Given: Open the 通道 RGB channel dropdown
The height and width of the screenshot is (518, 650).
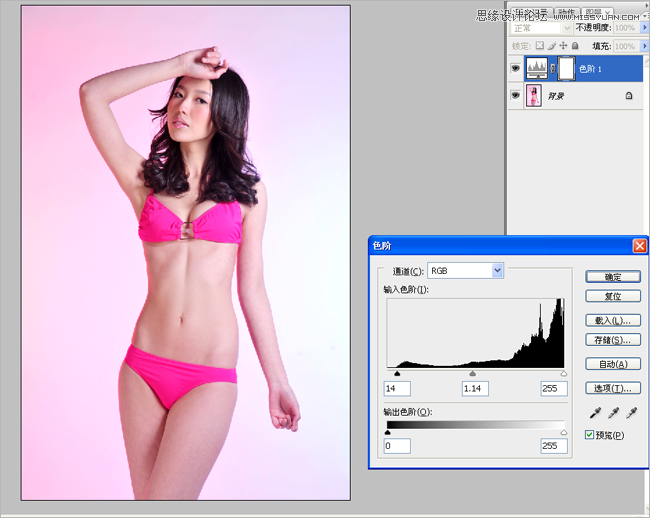Looking at the screenshot, I should (466, 271).
